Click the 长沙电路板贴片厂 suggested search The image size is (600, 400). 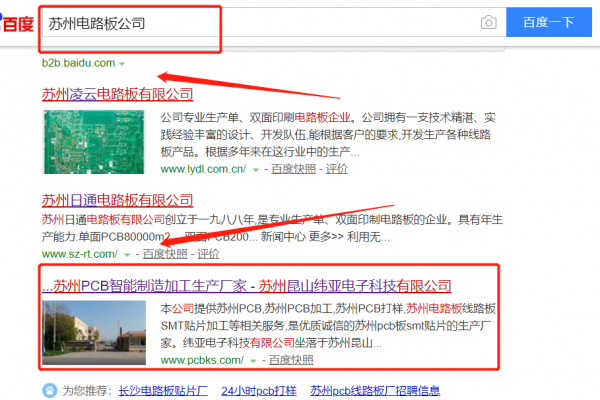click(163, 390)
